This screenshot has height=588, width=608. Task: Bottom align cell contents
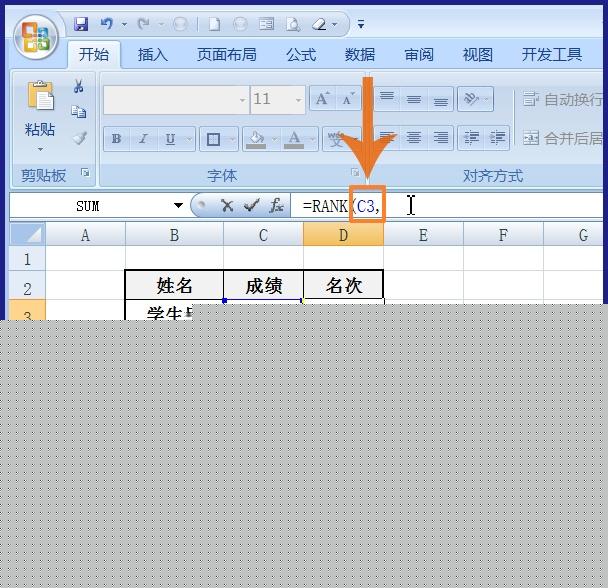[x=440, y=99]
